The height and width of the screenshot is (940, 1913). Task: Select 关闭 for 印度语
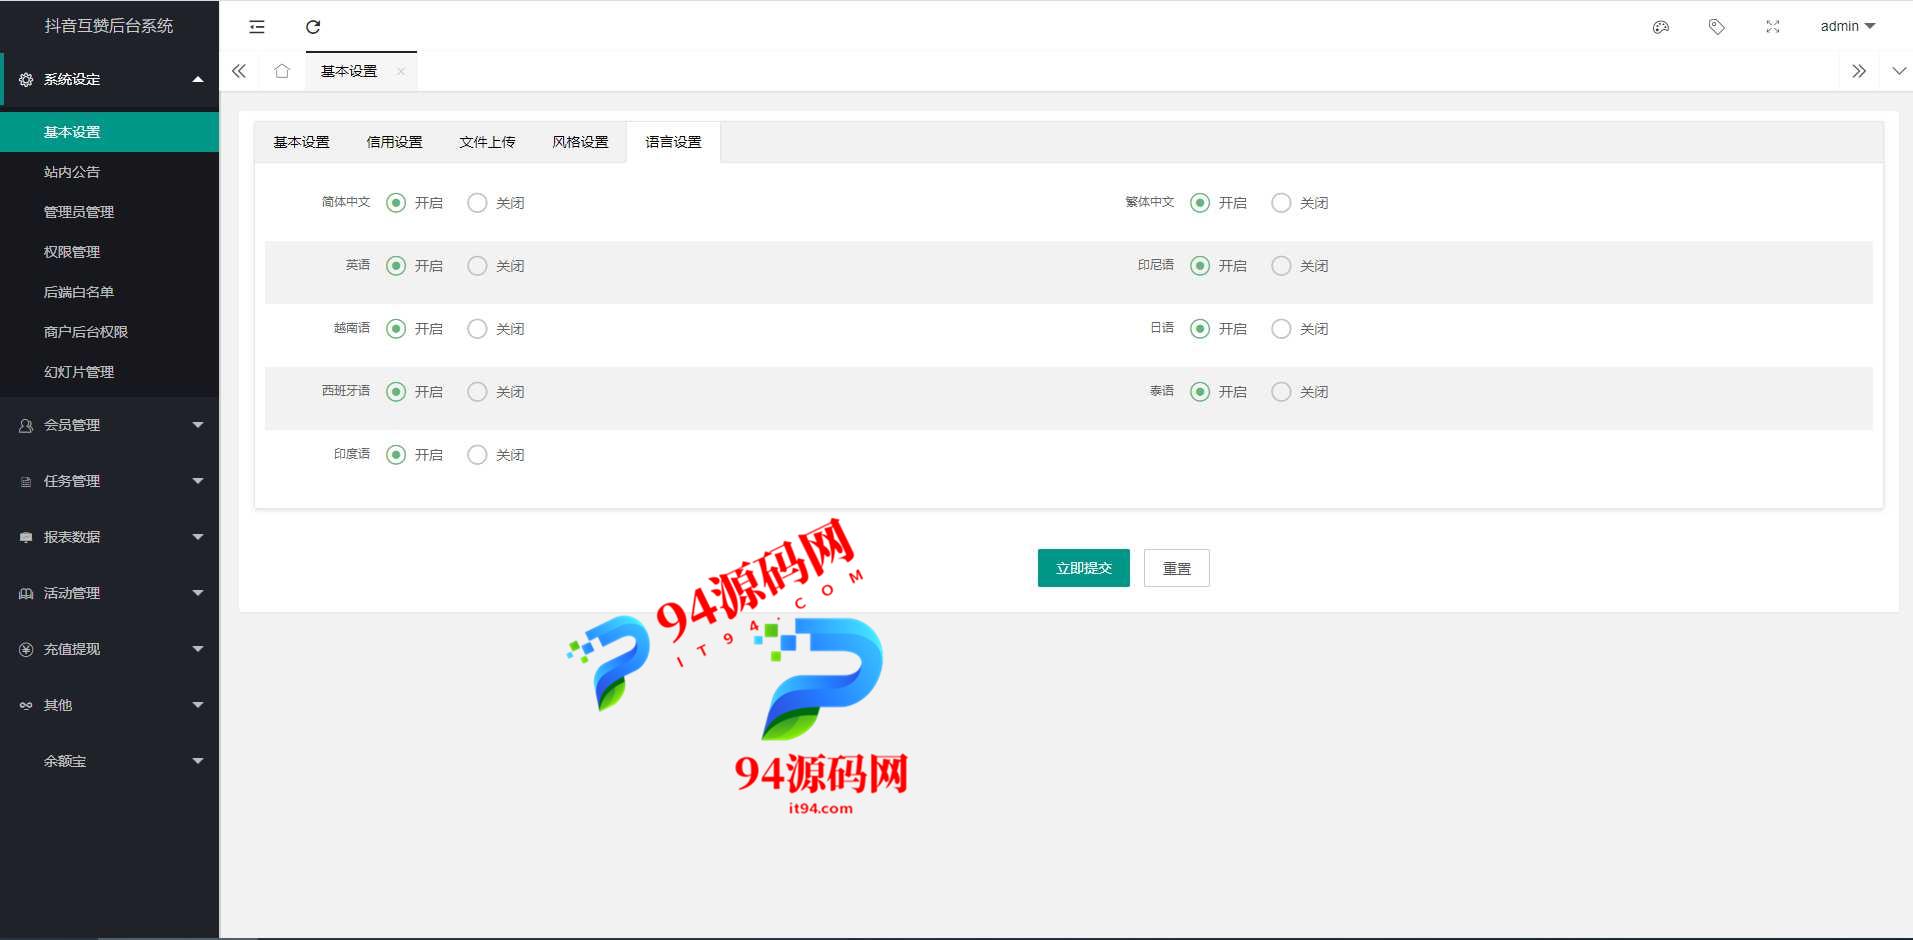[477, 455]
